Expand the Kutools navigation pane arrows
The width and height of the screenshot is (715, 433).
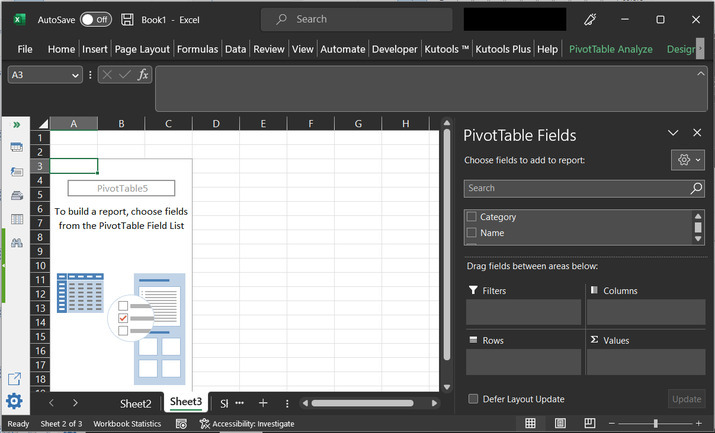[x=16, y=124]
